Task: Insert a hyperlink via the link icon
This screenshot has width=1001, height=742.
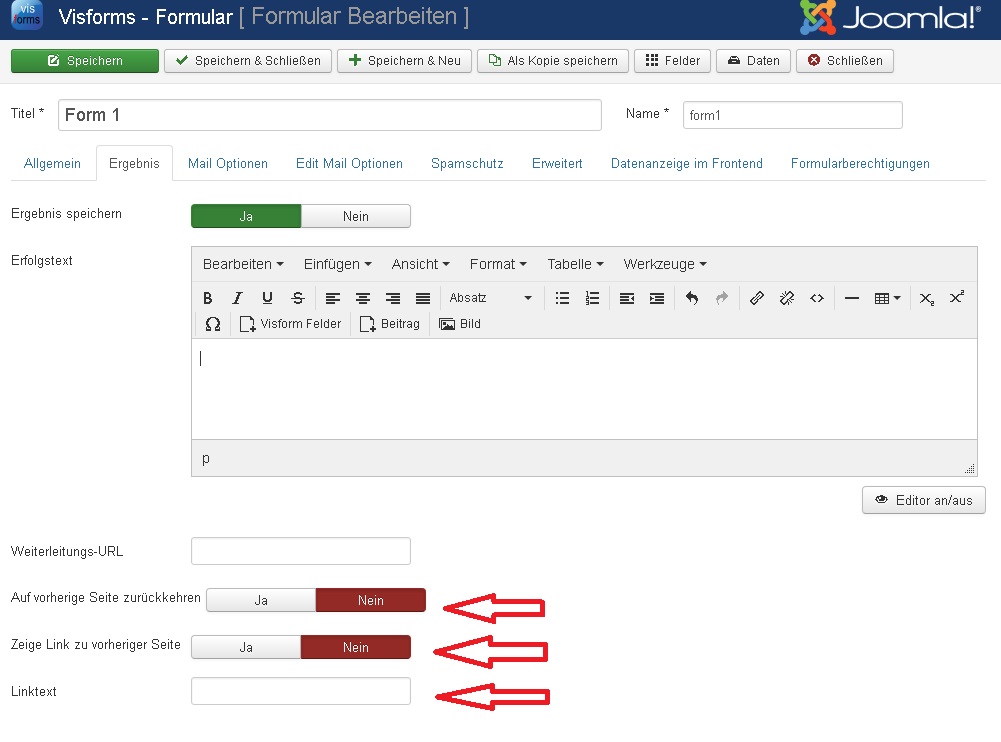Action: 757,298
